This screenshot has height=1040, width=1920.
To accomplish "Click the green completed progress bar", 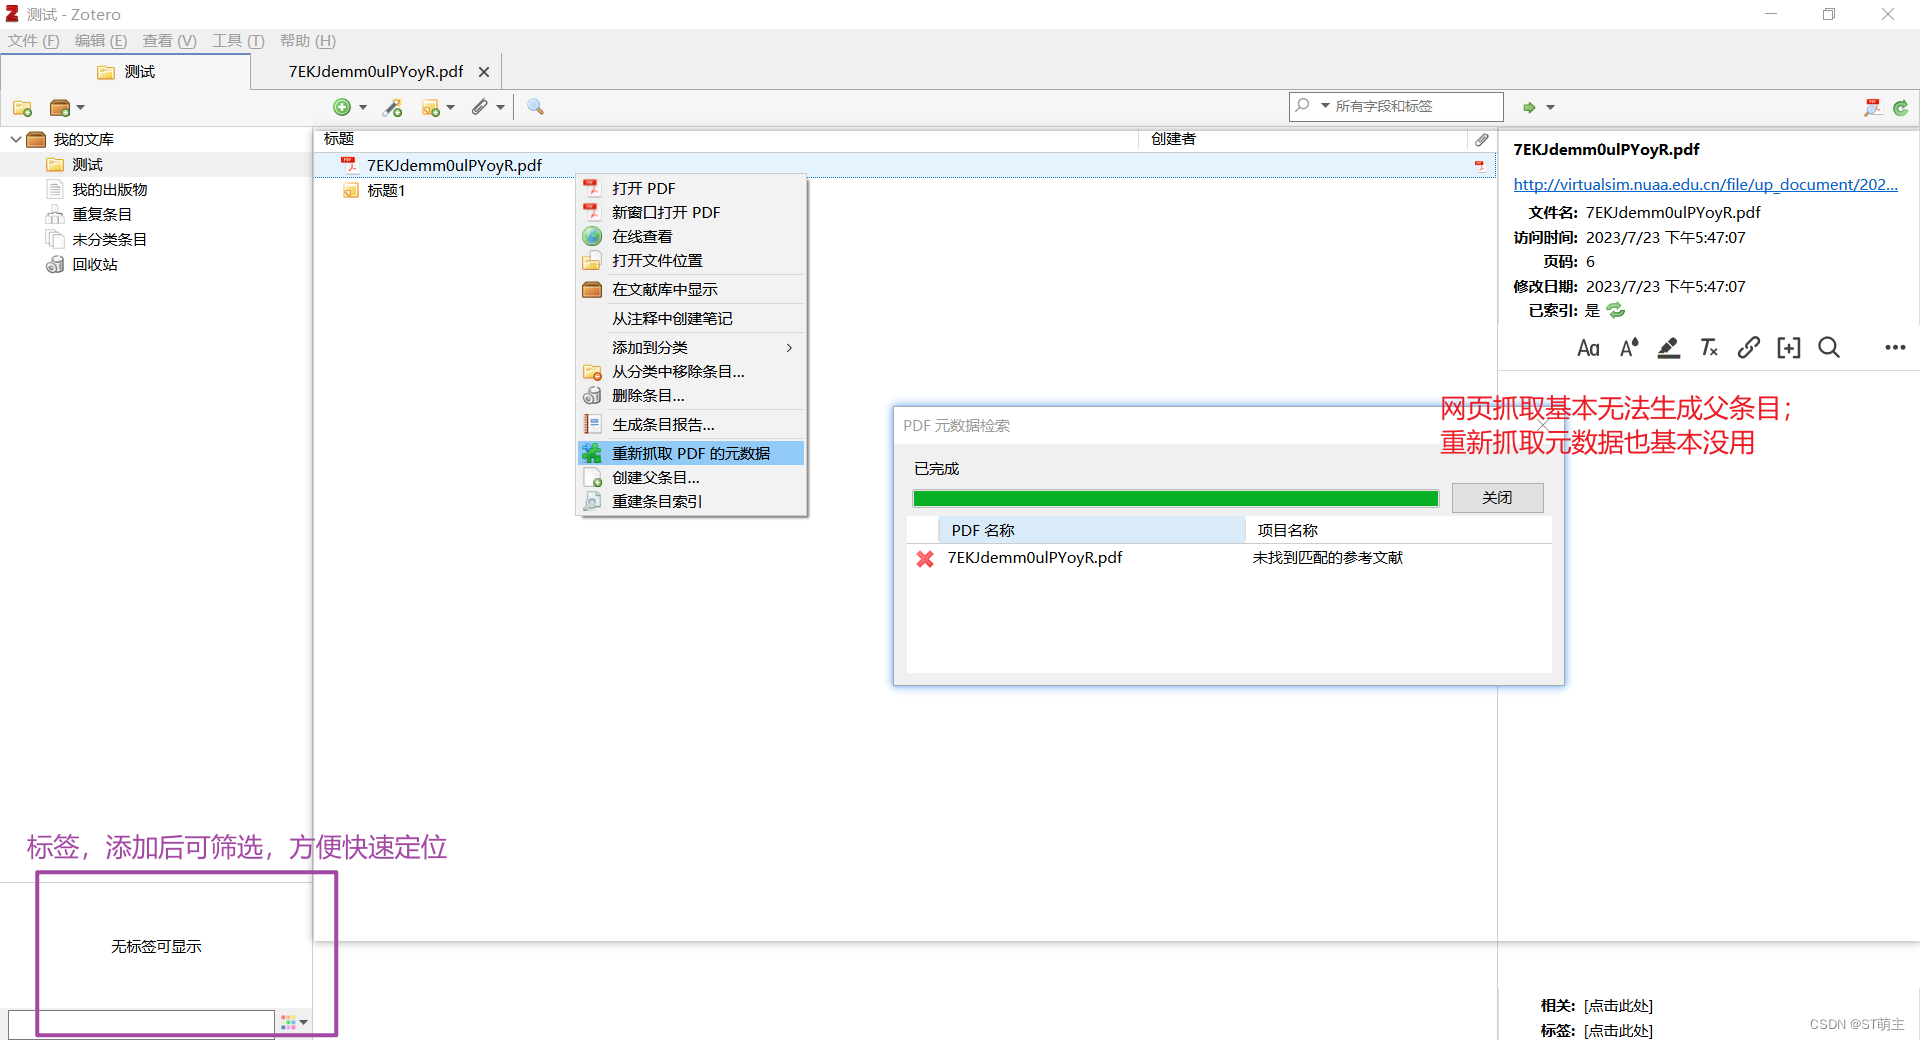I will tap(1176, 498).
